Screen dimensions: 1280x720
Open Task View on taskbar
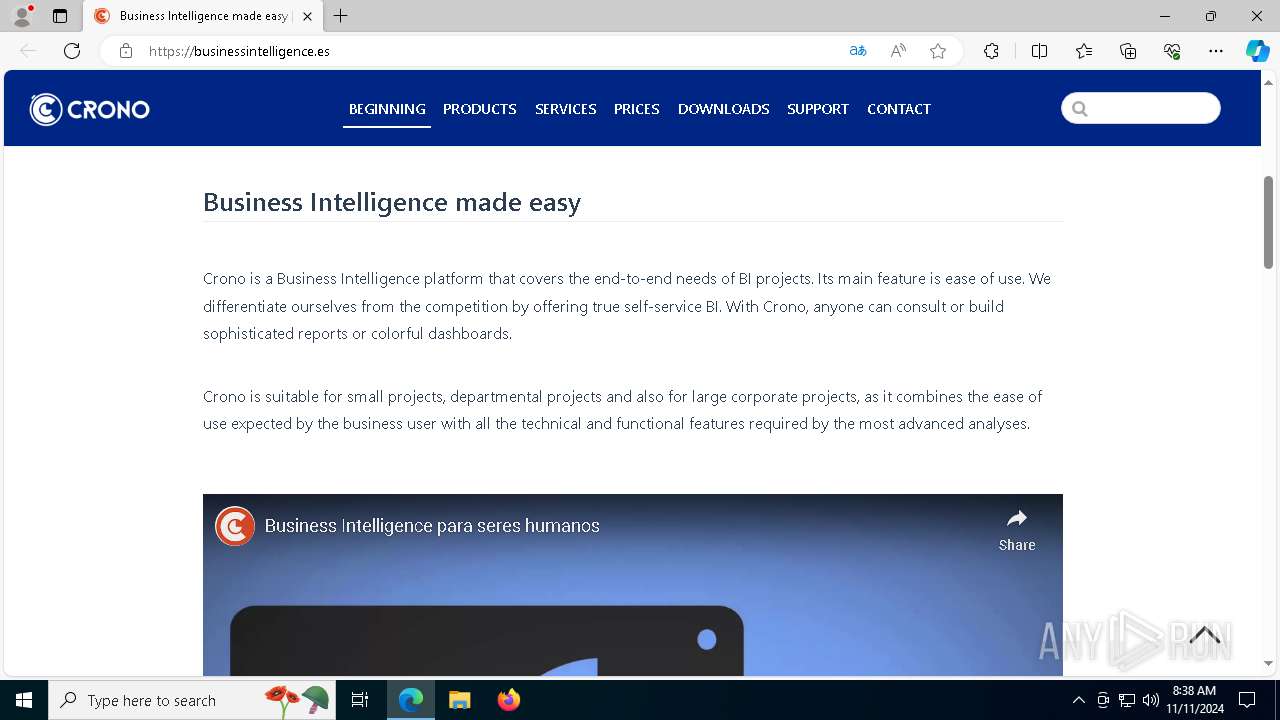coord(361,700)
